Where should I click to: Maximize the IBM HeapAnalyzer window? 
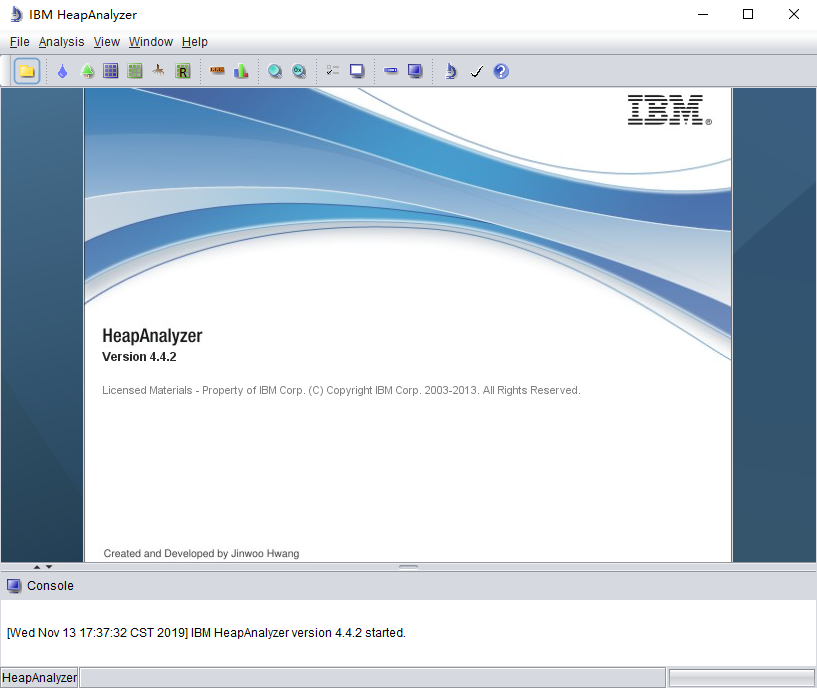click(x=748, y=14)
